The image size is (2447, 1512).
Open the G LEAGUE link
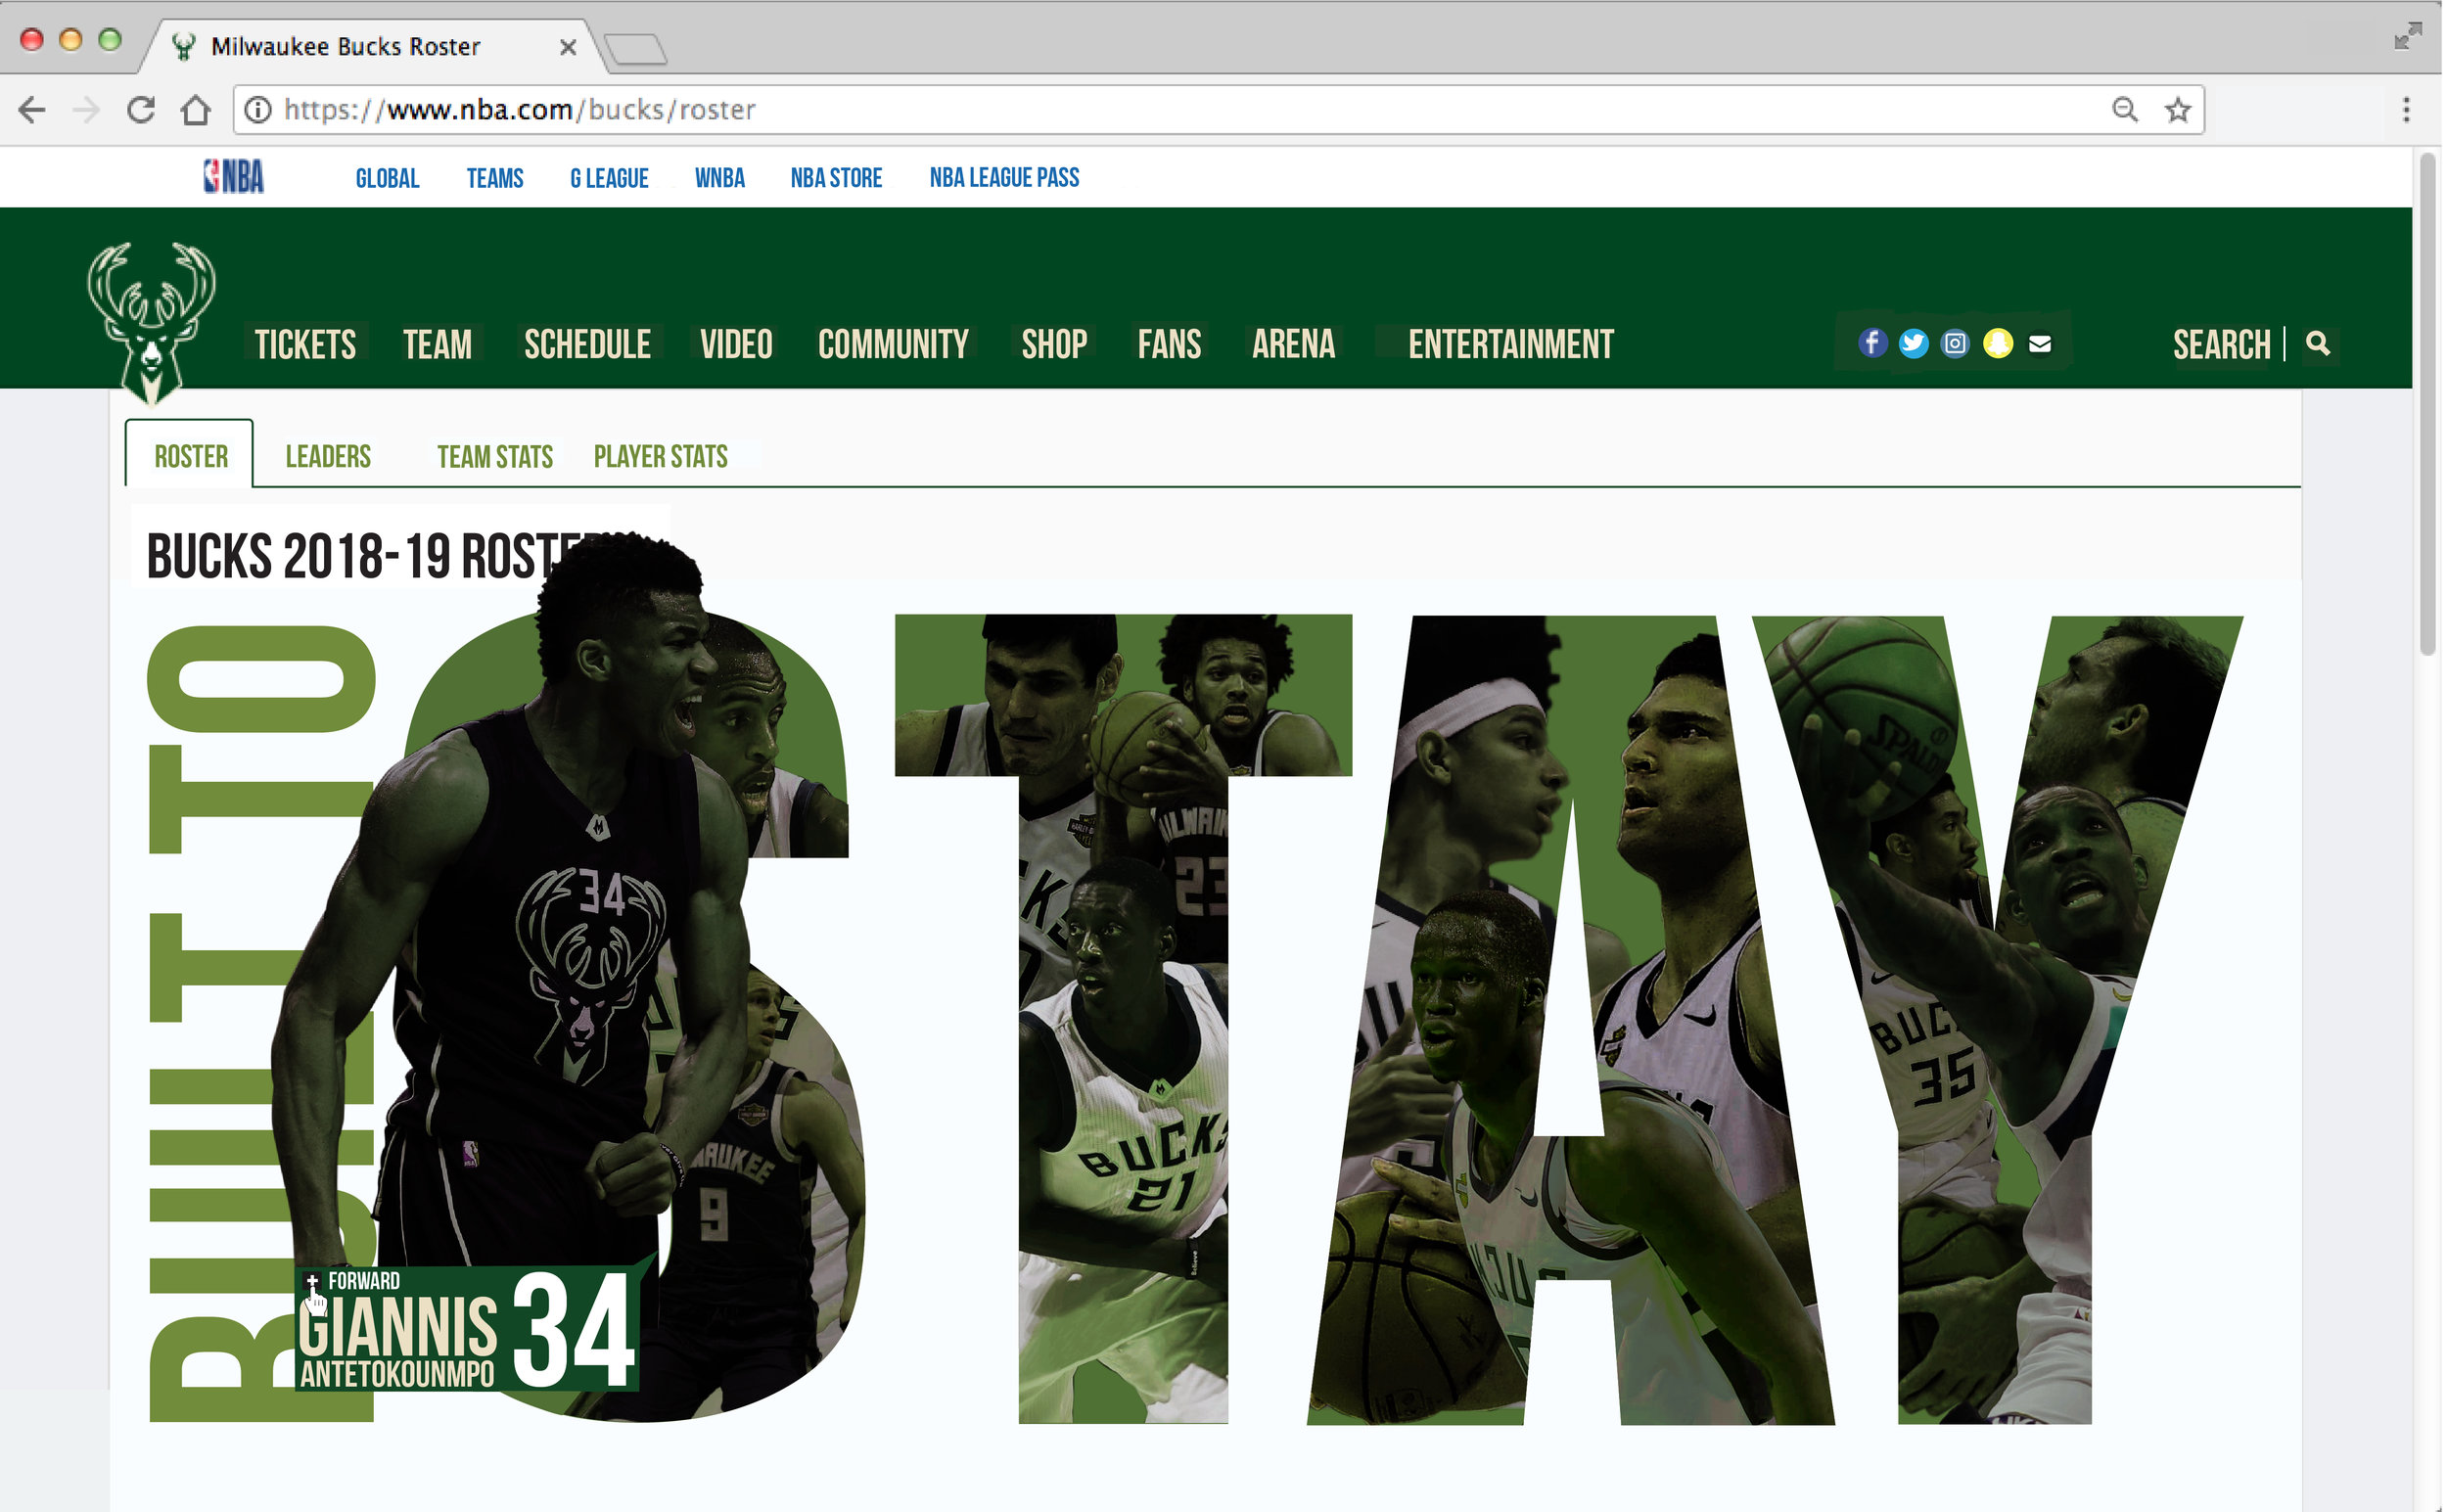609,178
